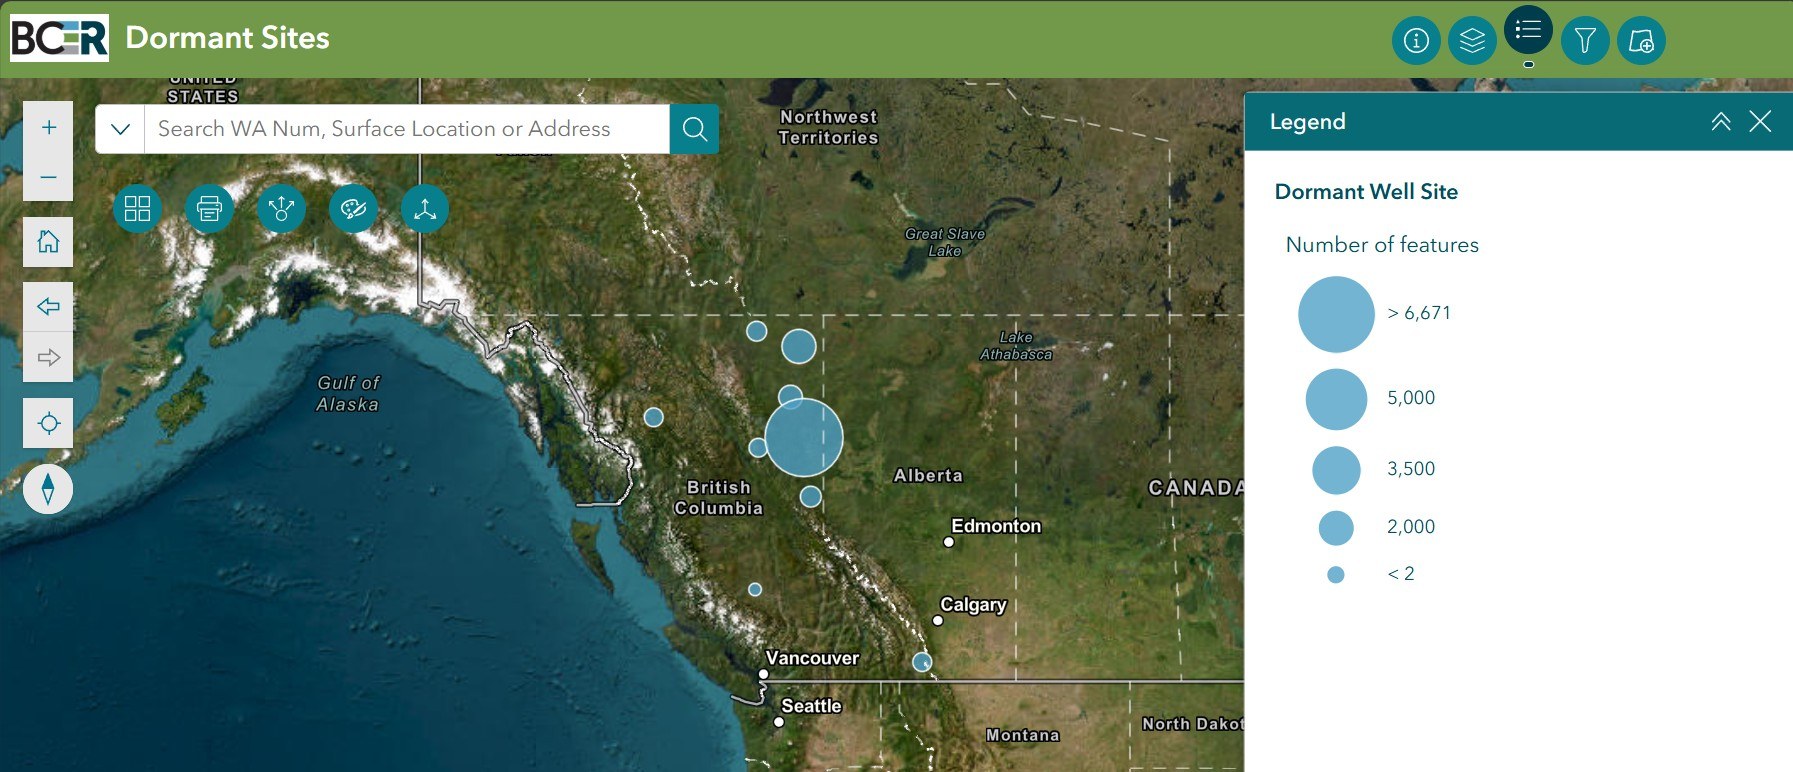Zoom in on the map
The height and width of the screenshot is (772, 1793).
[x=48, y=127]
